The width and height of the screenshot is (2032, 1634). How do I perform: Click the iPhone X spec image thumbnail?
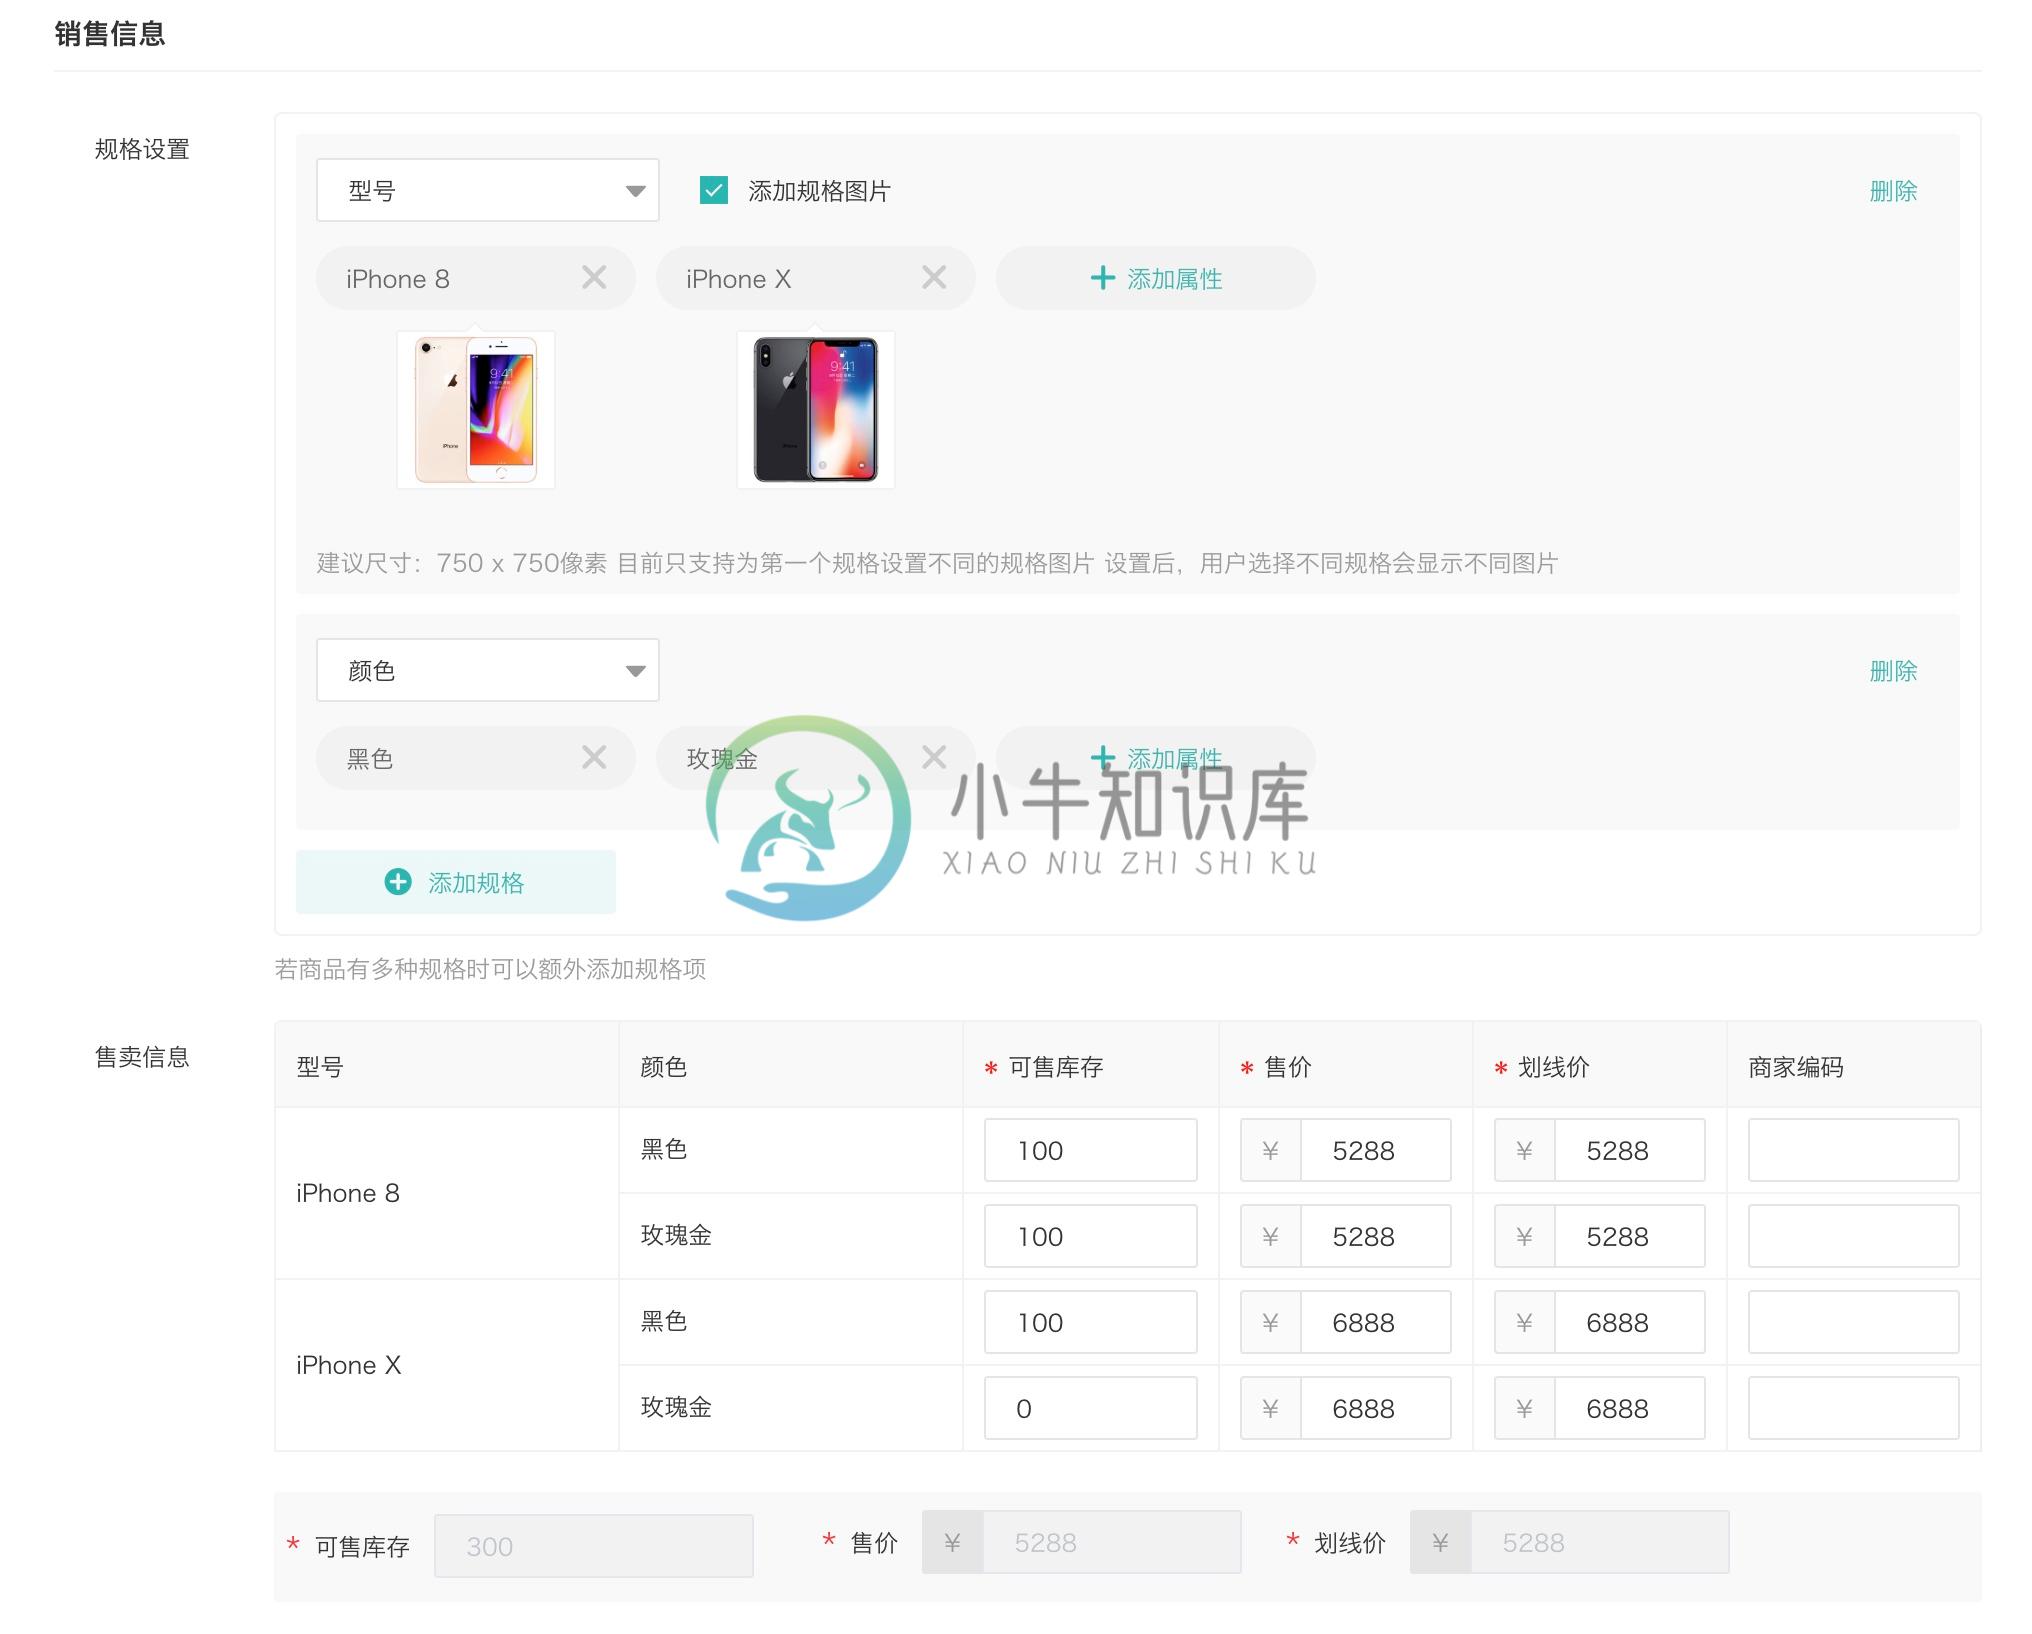816,410
